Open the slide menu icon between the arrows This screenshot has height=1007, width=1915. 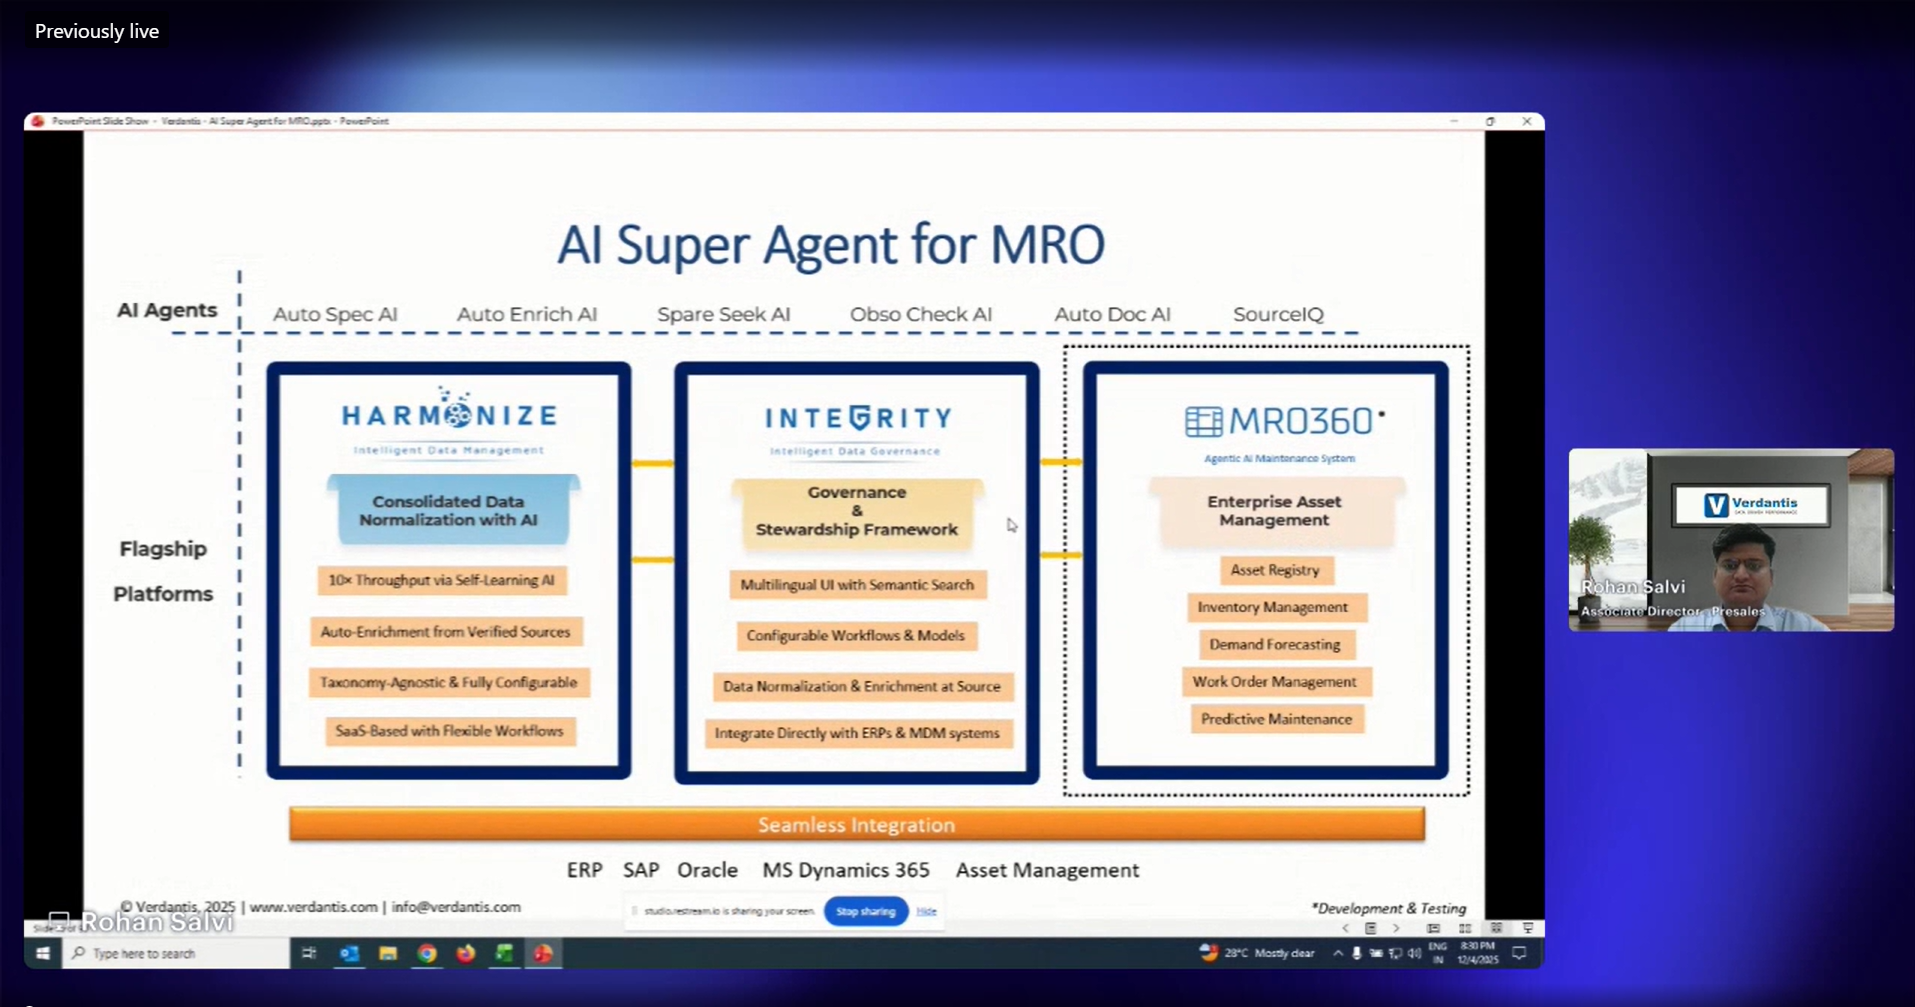point(1370,929)
